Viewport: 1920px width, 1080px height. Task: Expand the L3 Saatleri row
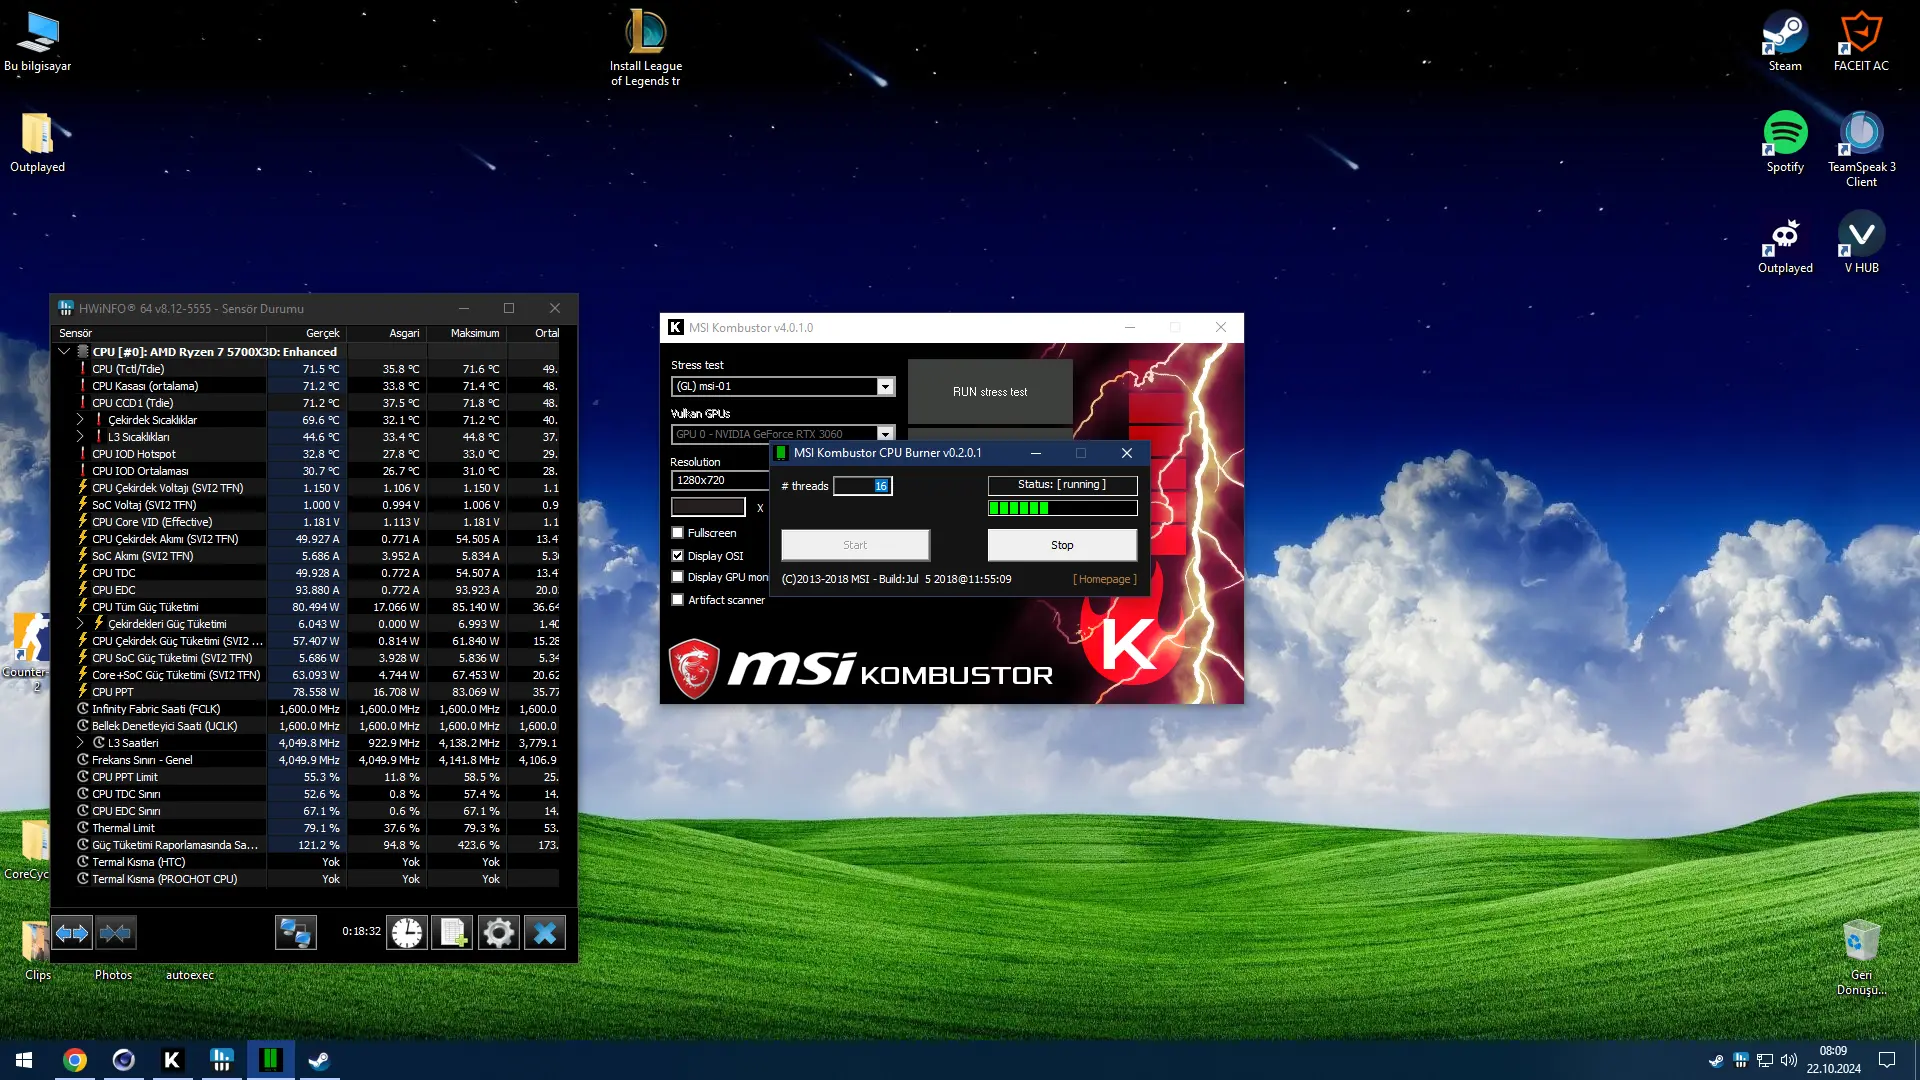[x=80, y=743]
